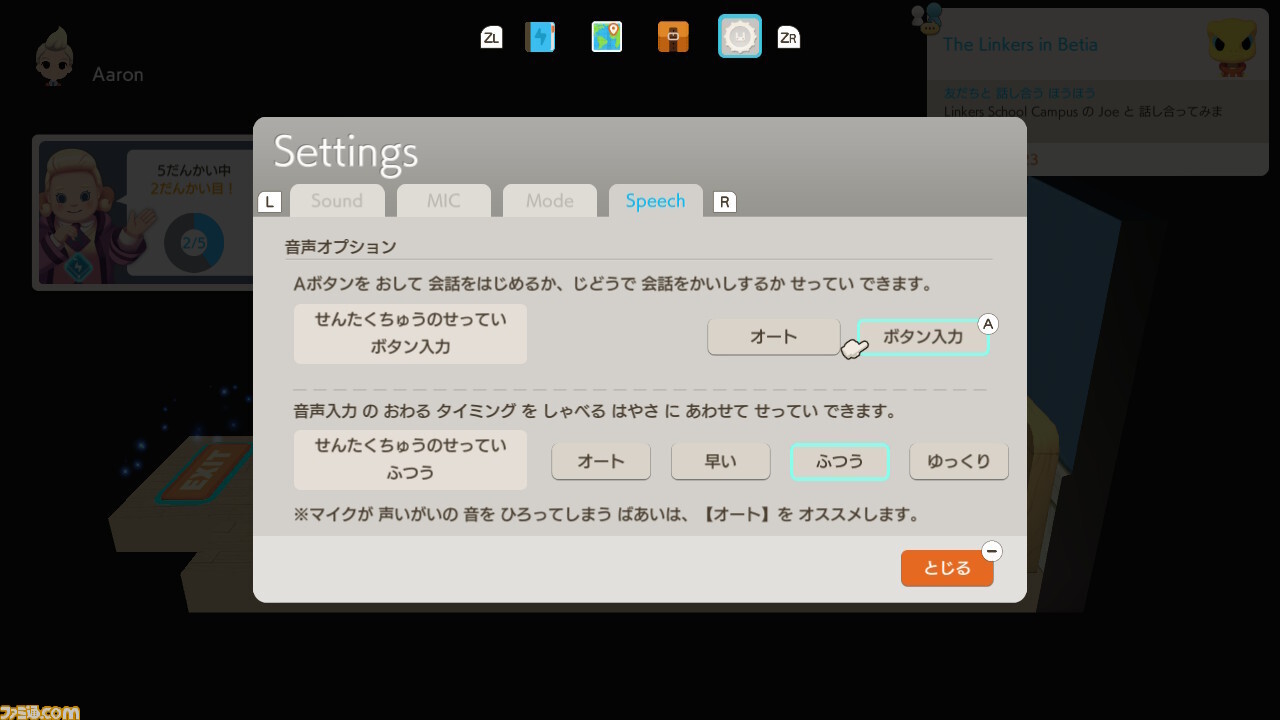Image resolution: width=1280 pixels, height=720 pixels.
Task: Click the 音声オプション section heading
Action: 341,246
